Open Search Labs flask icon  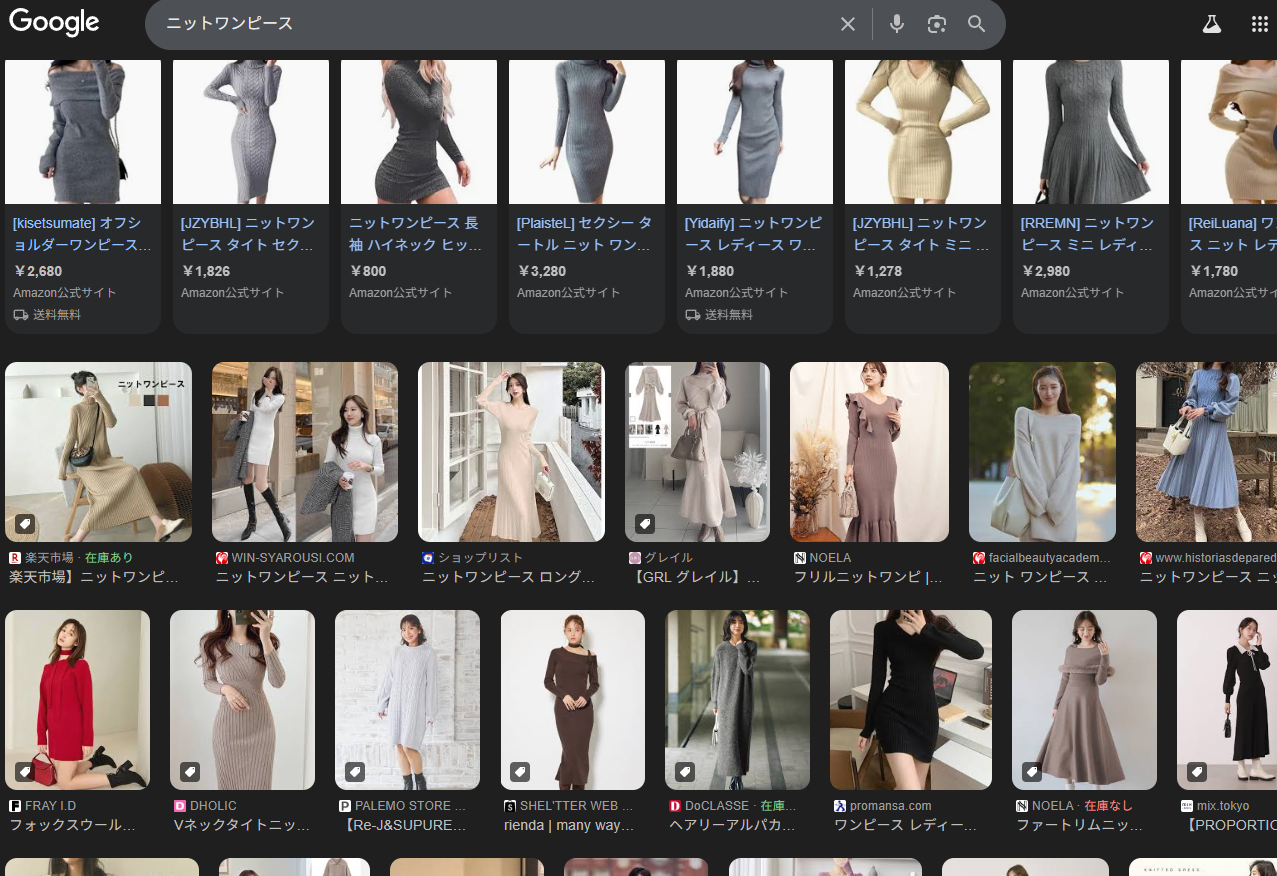click(x=1211, y=24)
